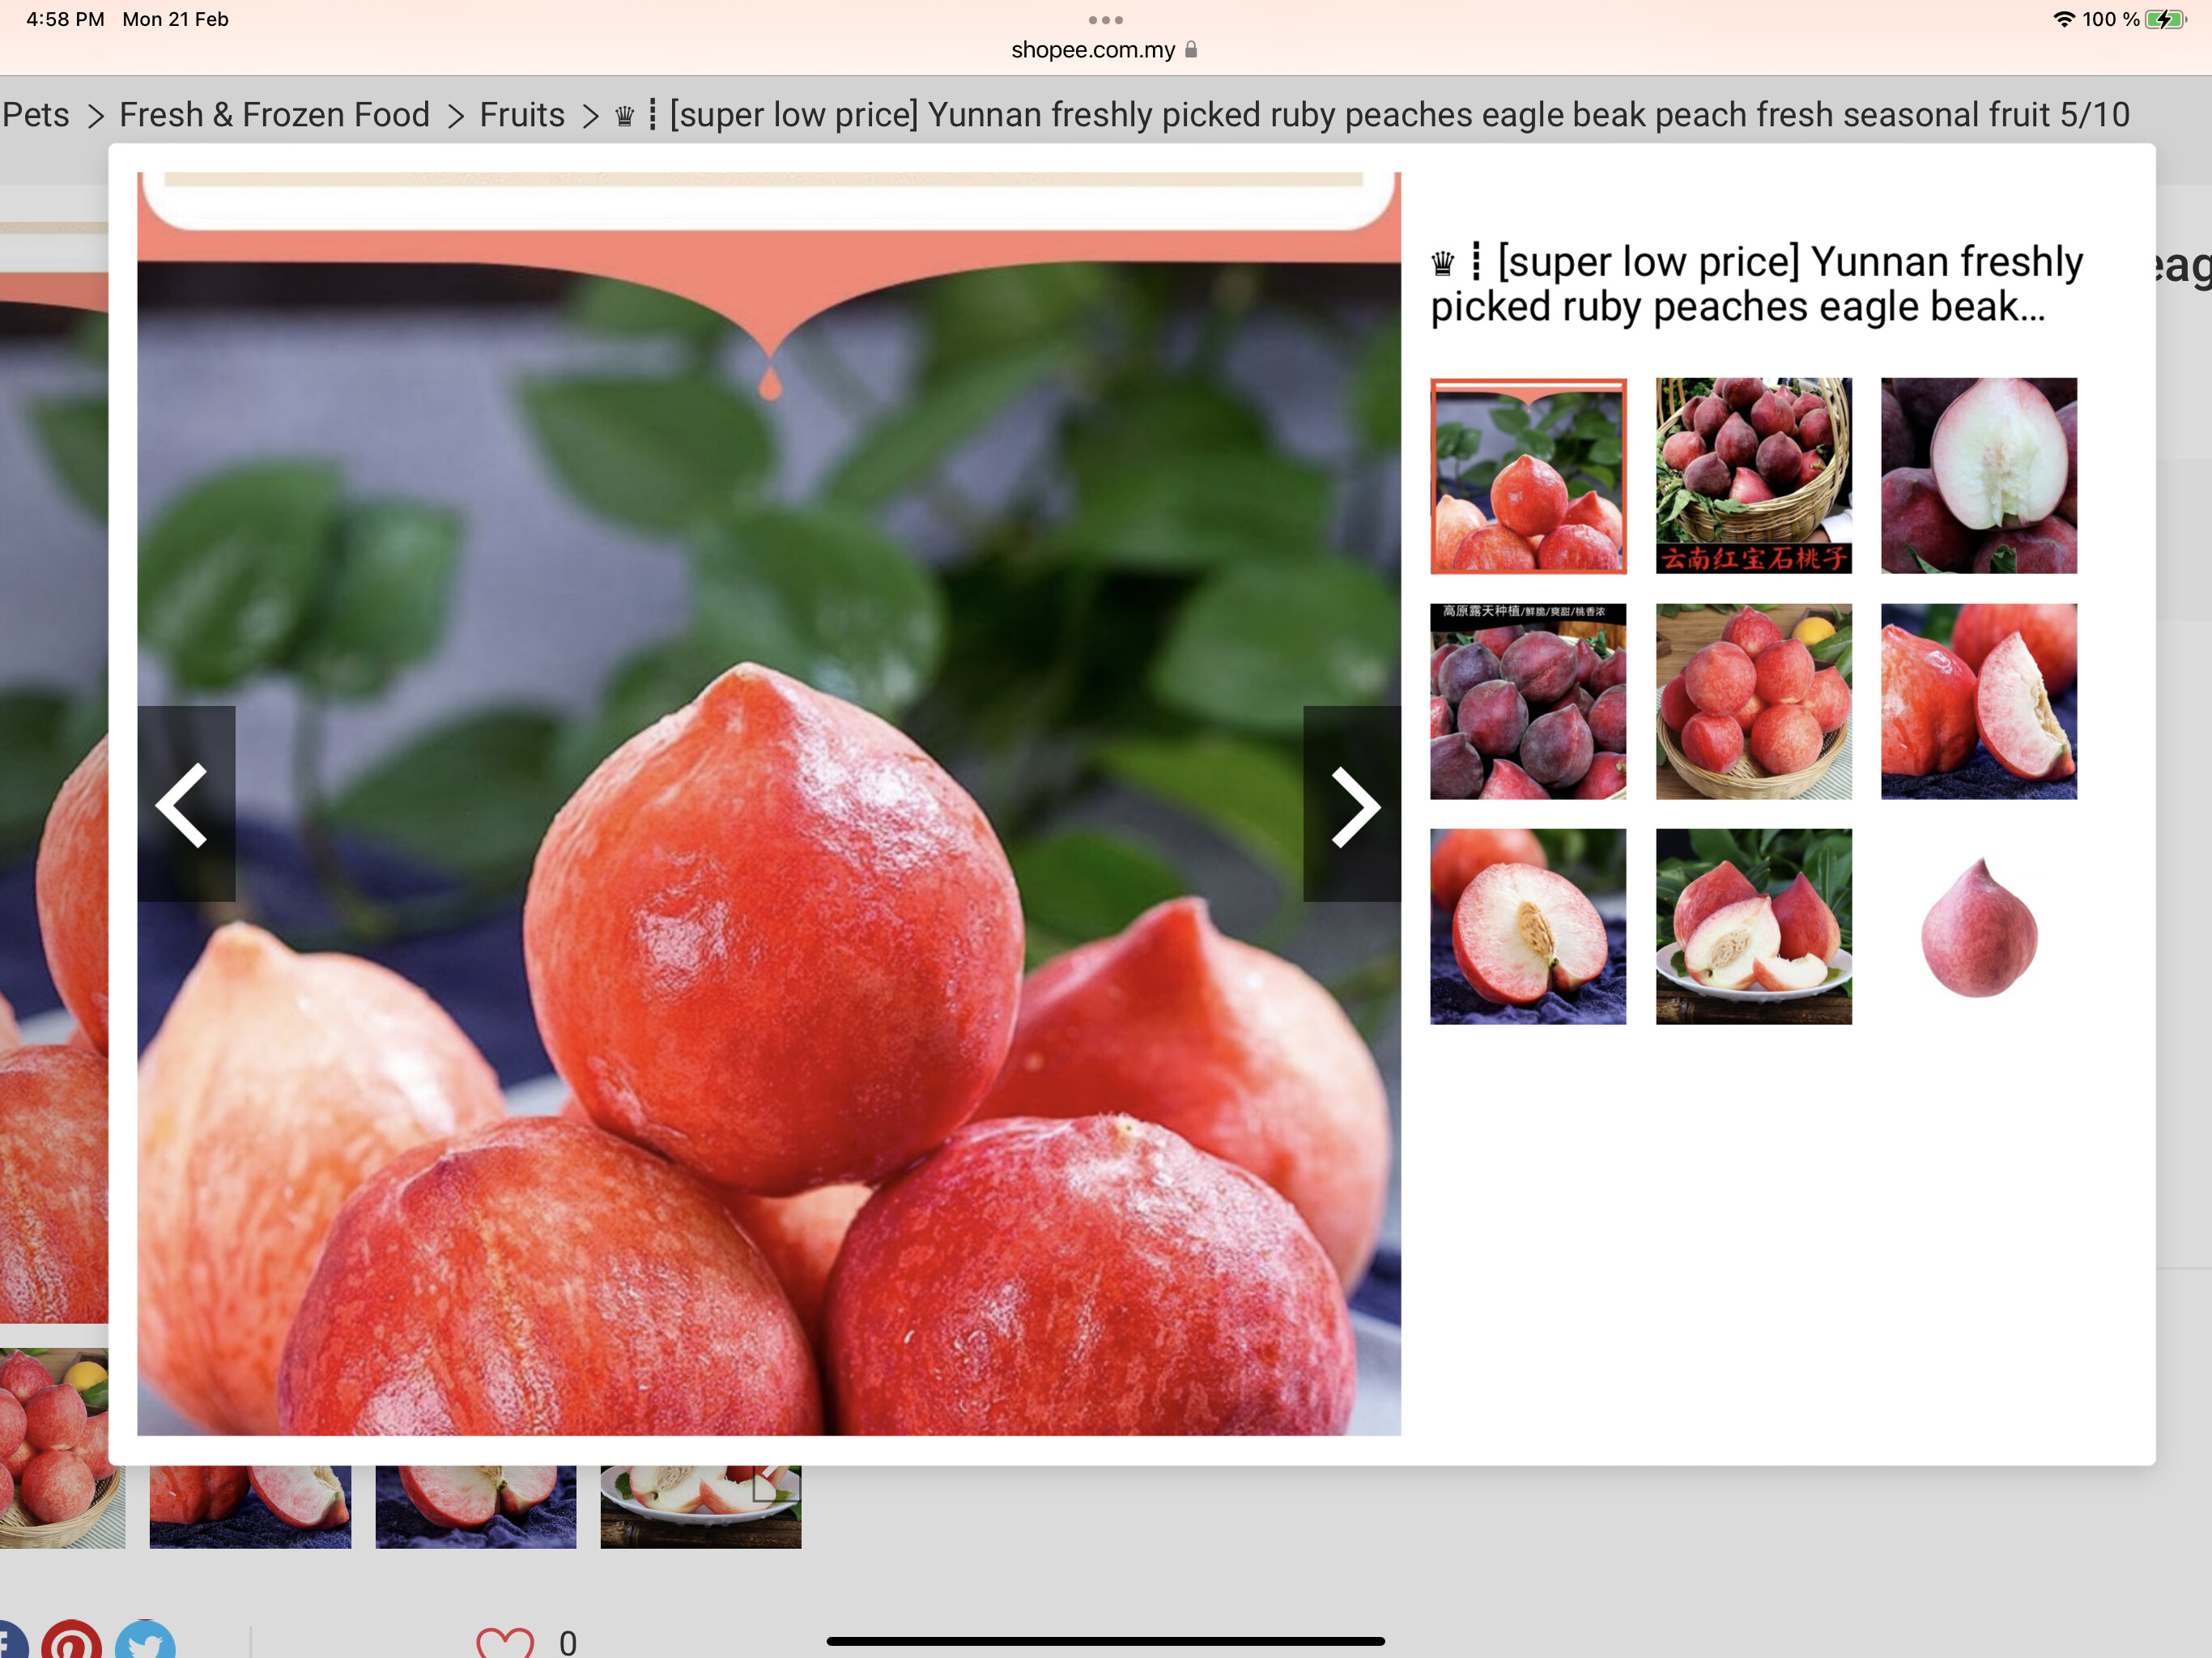Tap the shopee.com.my address bar title
Viewport: 2212px width, 1658px height.
tap(1095, 50)
